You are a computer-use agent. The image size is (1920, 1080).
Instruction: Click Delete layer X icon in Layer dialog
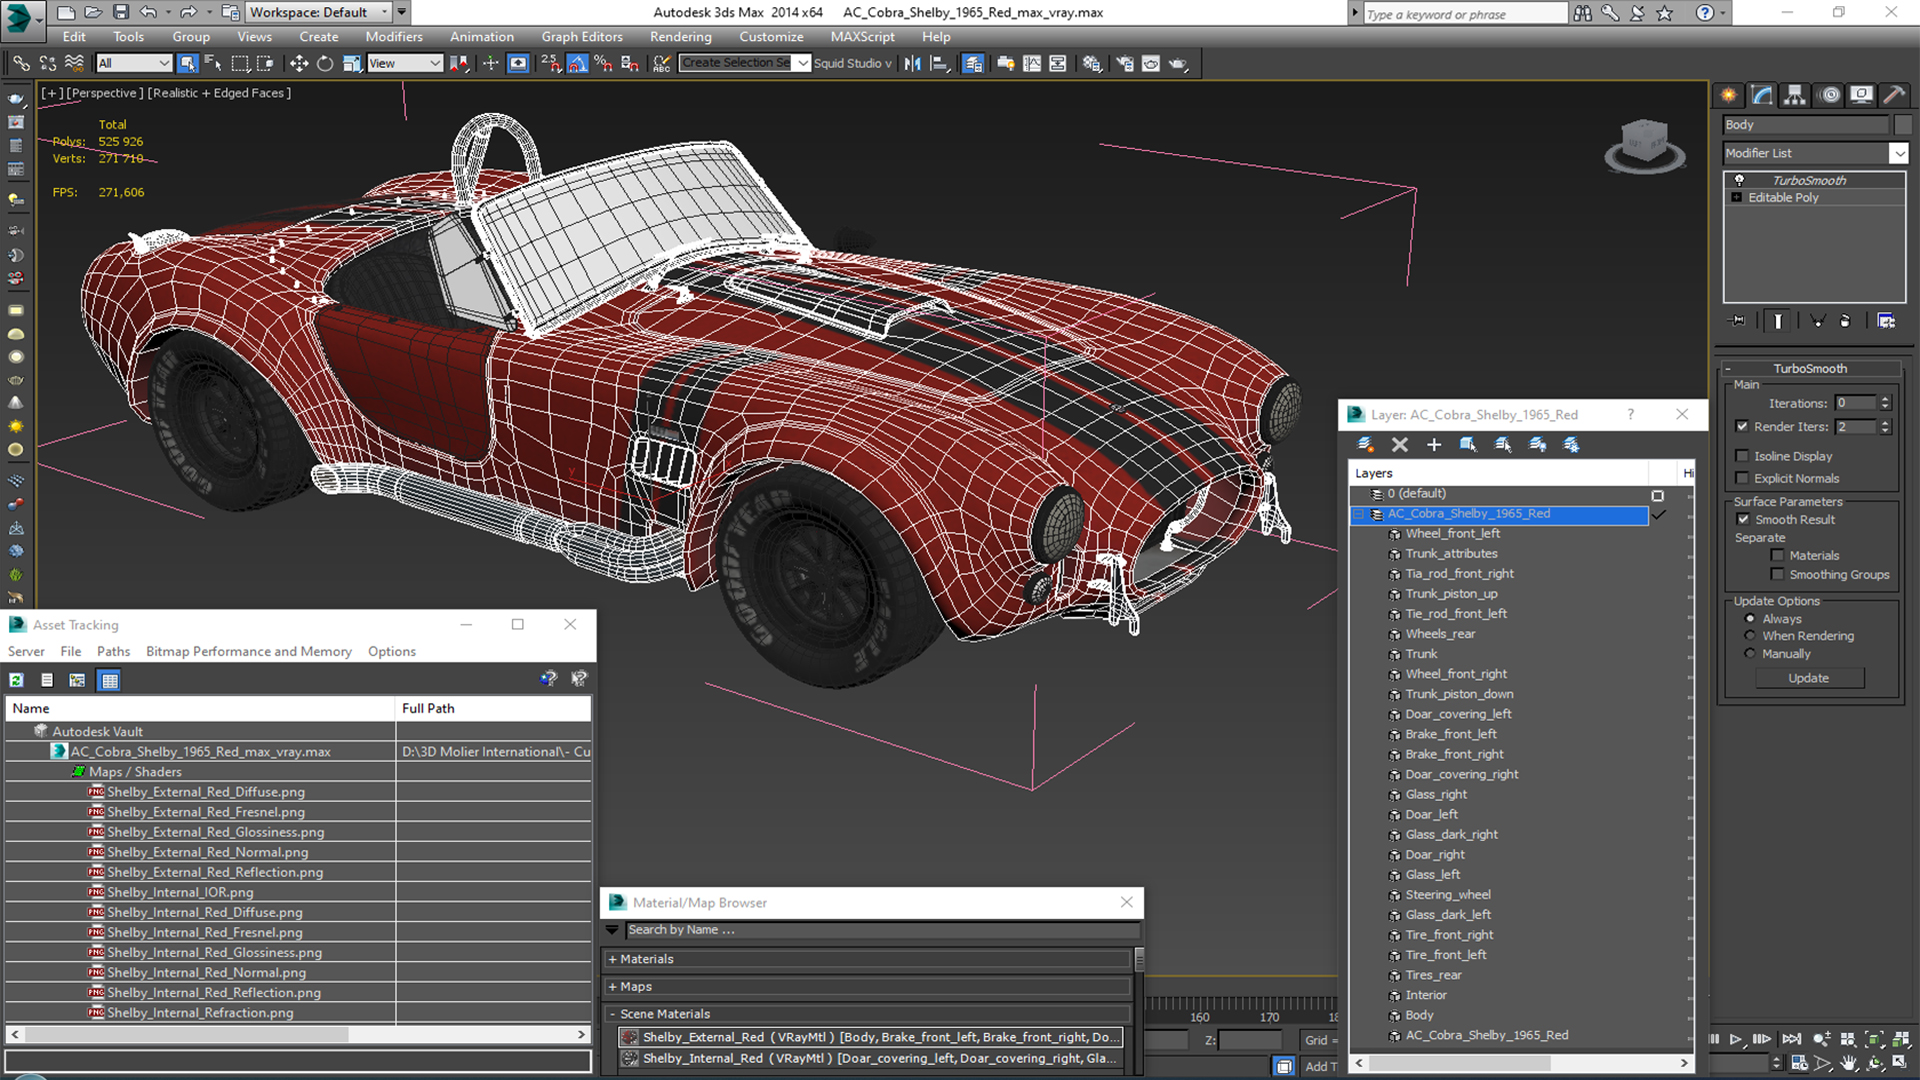tap(1400, 444)
